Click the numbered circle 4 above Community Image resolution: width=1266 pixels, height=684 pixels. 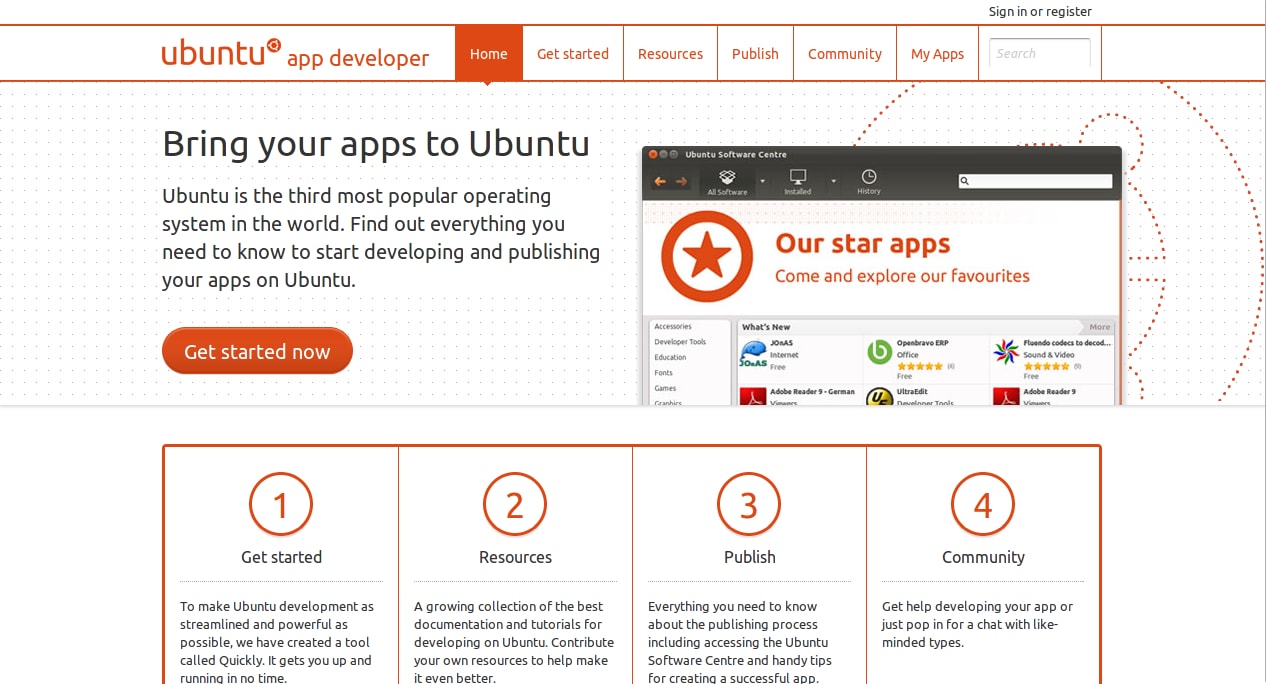point(983,504)
